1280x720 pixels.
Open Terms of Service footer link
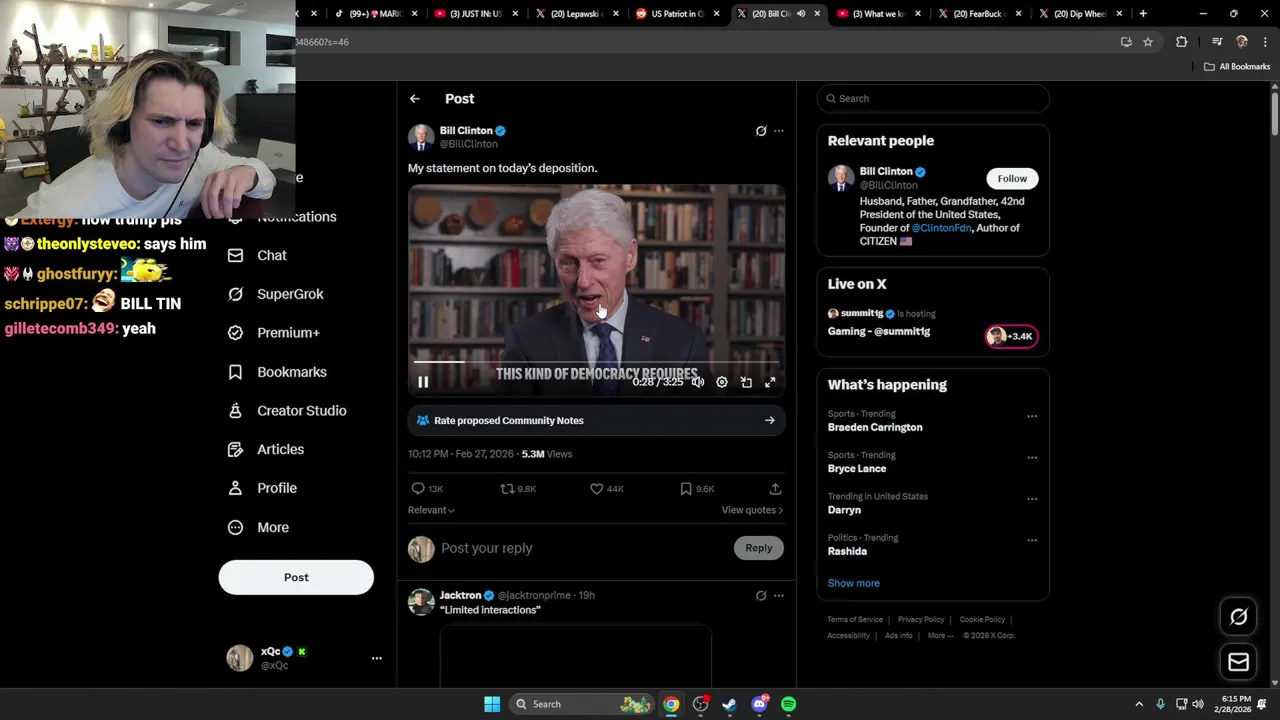pos(855,620)
